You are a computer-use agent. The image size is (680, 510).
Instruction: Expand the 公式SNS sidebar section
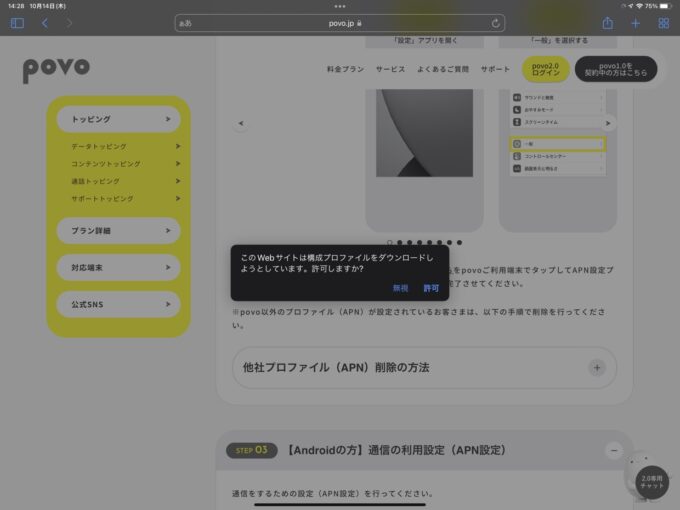click(x=119, y=304)
